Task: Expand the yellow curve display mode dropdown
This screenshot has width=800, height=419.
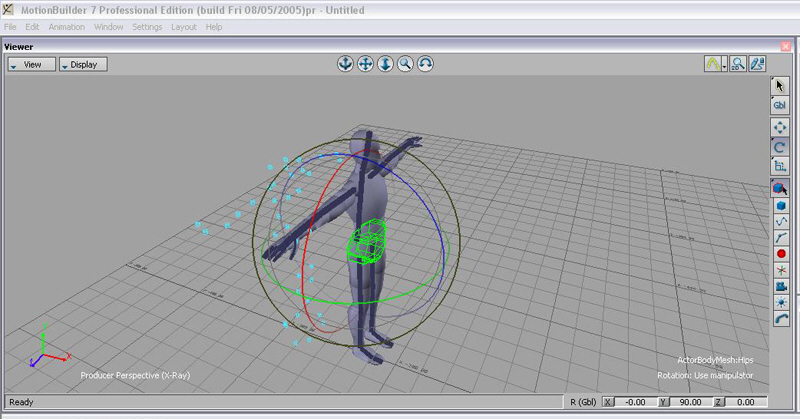Action: (723, 66)
